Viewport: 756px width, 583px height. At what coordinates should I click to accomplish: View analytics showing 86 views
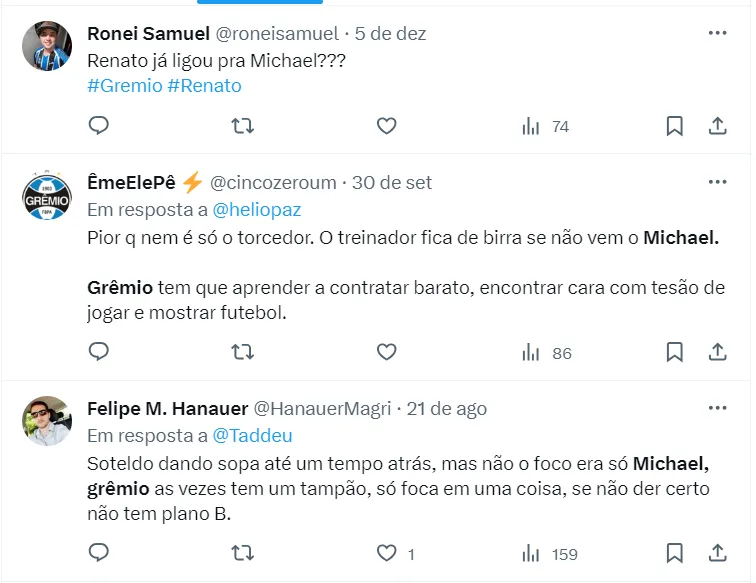coord(546,352)
